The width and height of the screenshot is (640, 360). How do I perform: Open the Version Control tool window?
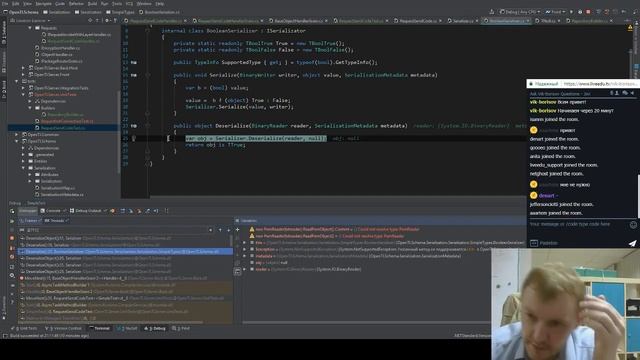point(64,329)
